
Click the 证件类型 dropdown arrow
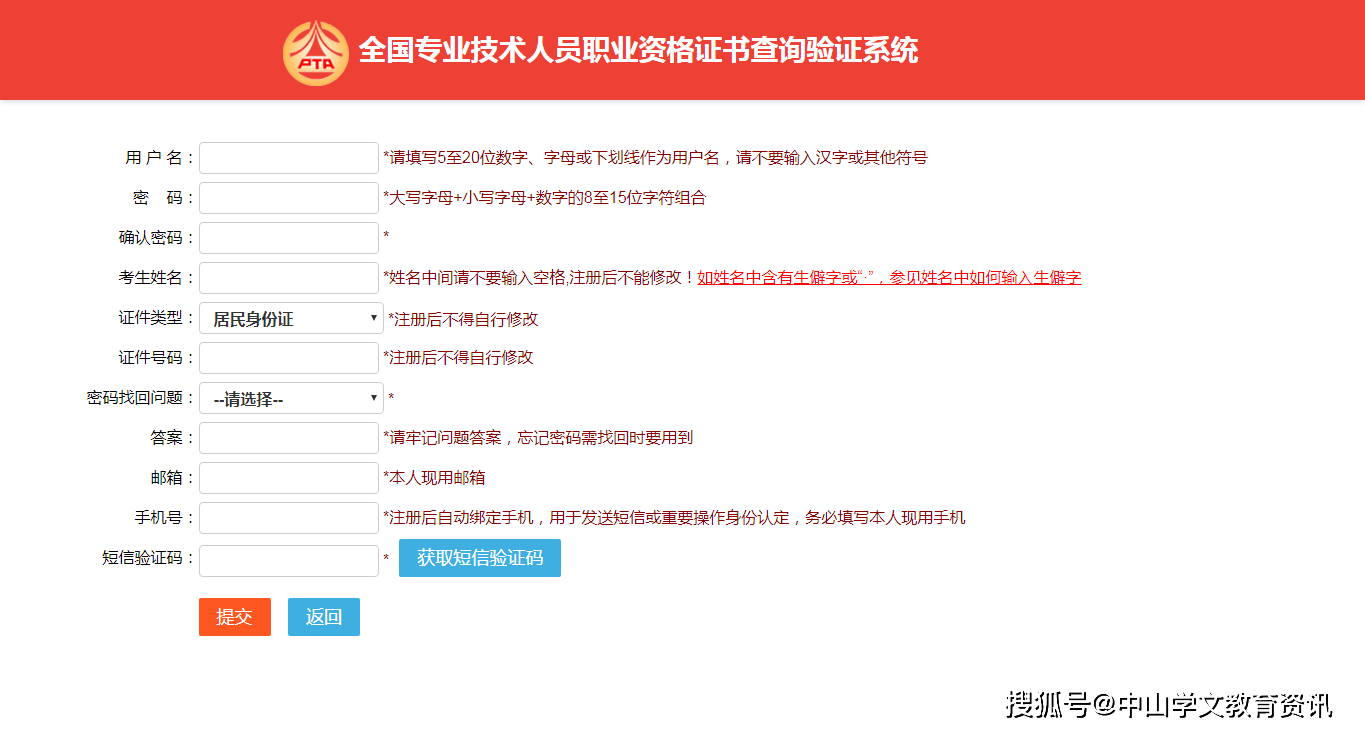point(374,318)
